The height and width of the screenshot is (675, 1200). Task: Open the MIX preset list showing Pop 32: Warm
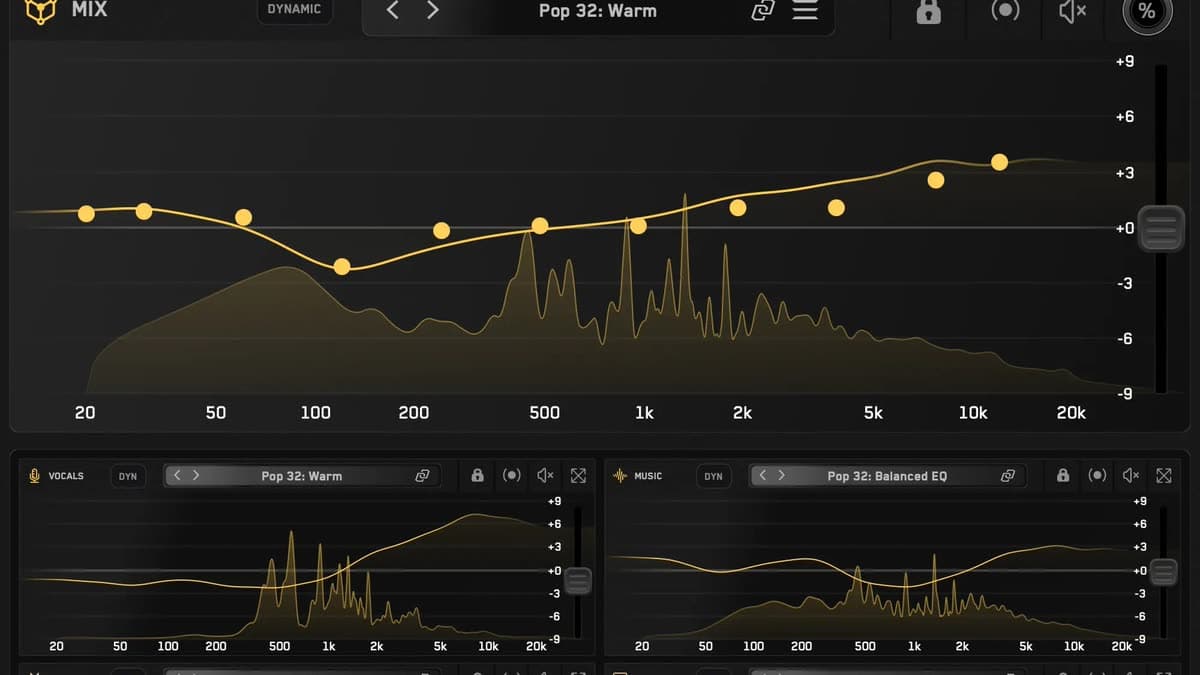click(x=598, y=12)
